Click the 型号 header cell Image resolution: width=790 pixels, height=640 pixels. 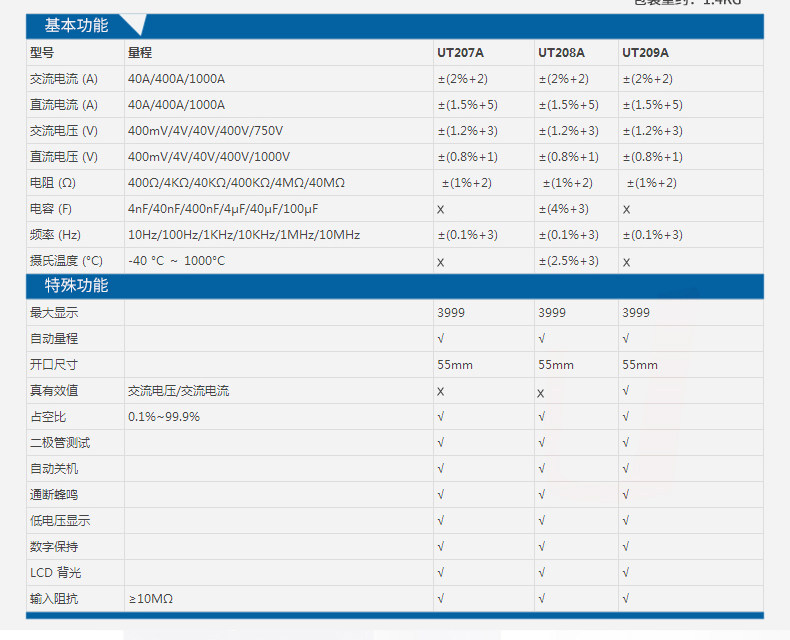42,52
